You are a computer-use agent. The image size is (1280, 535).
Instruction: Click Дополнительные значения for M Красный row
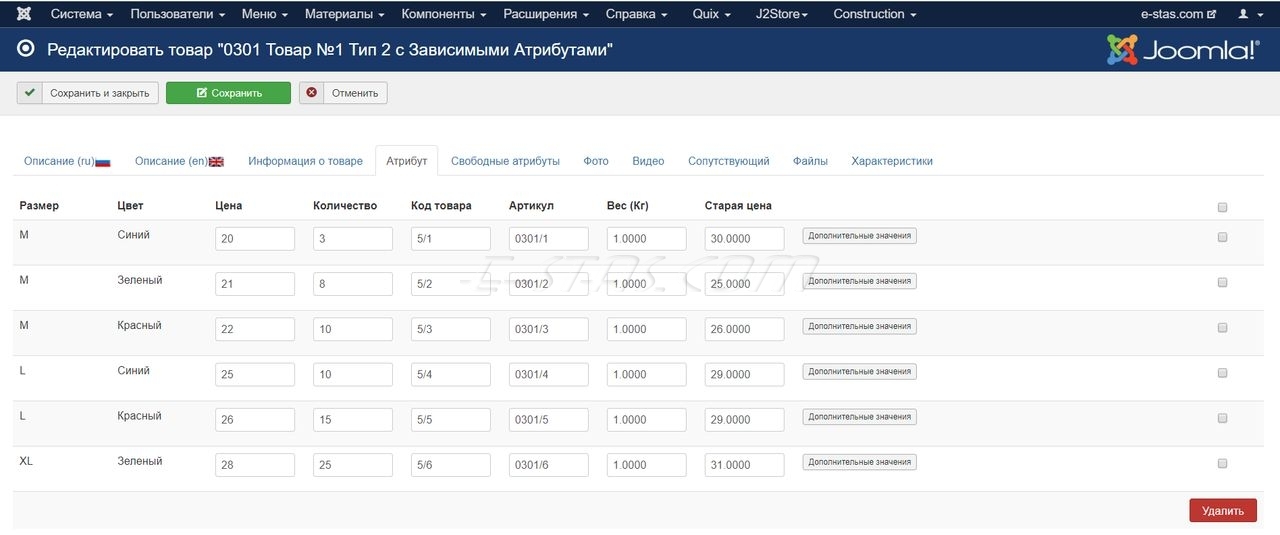click(x=860, y=326)
